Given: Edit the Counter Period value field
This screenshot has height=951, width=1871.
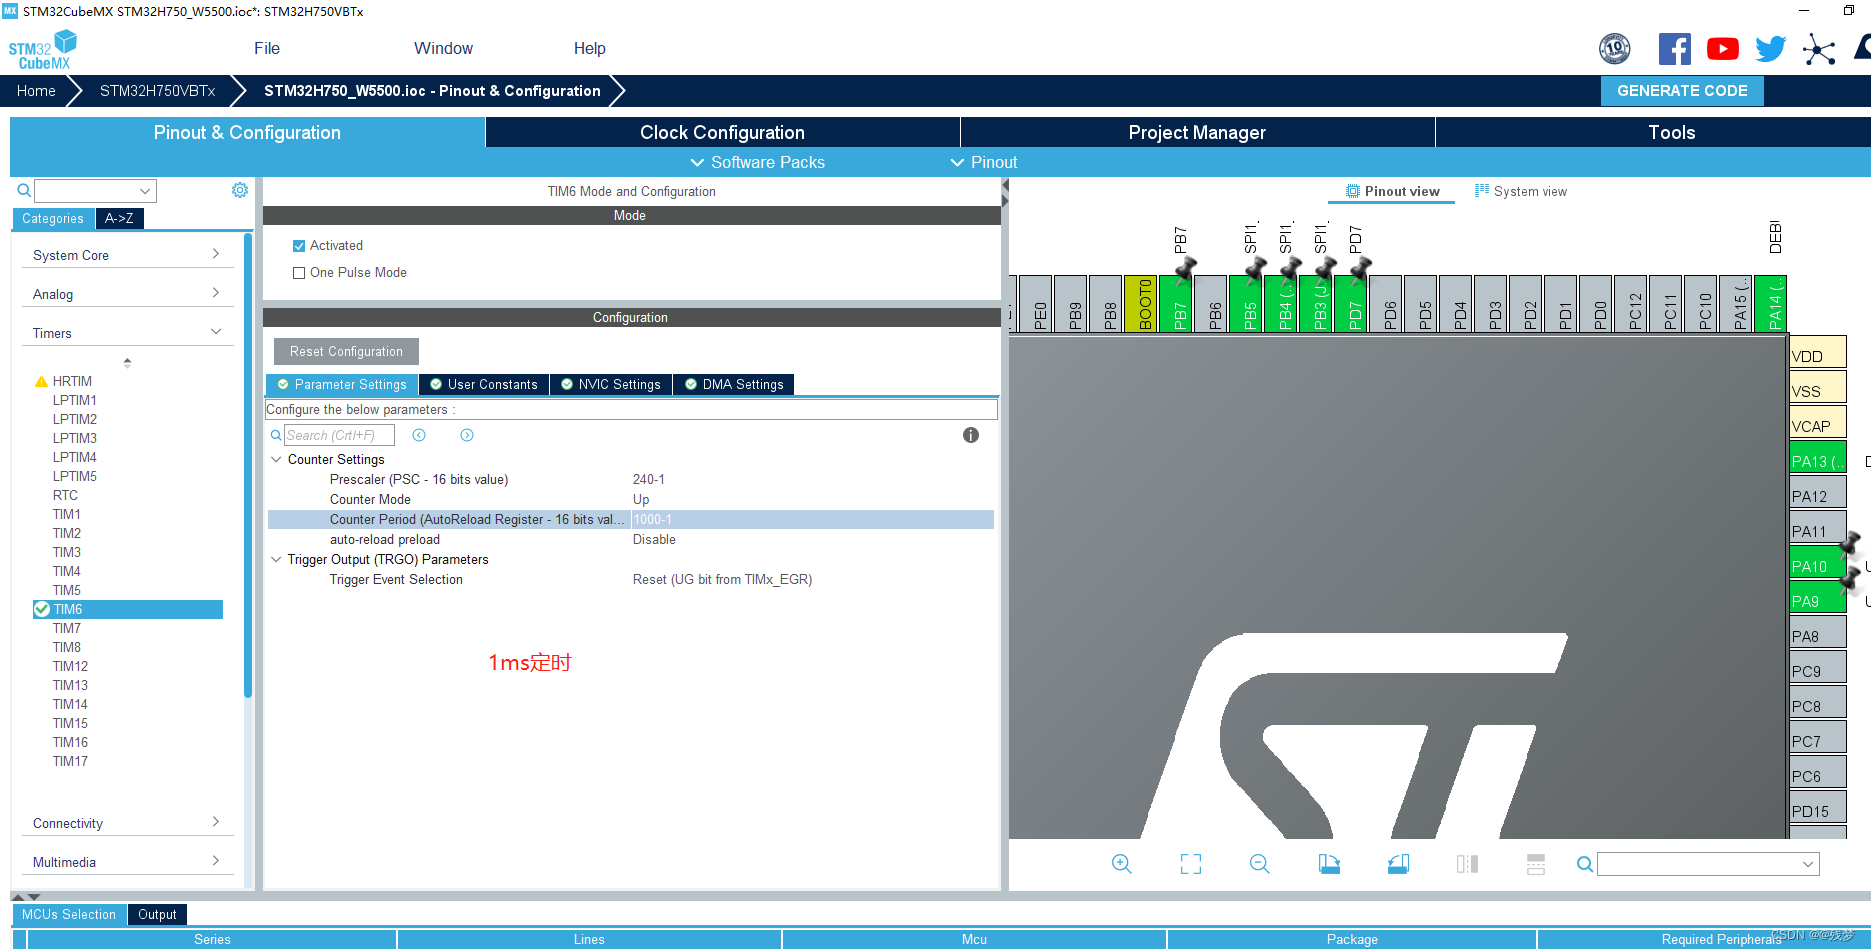Looking at the screenshot, I should [812, 519].
